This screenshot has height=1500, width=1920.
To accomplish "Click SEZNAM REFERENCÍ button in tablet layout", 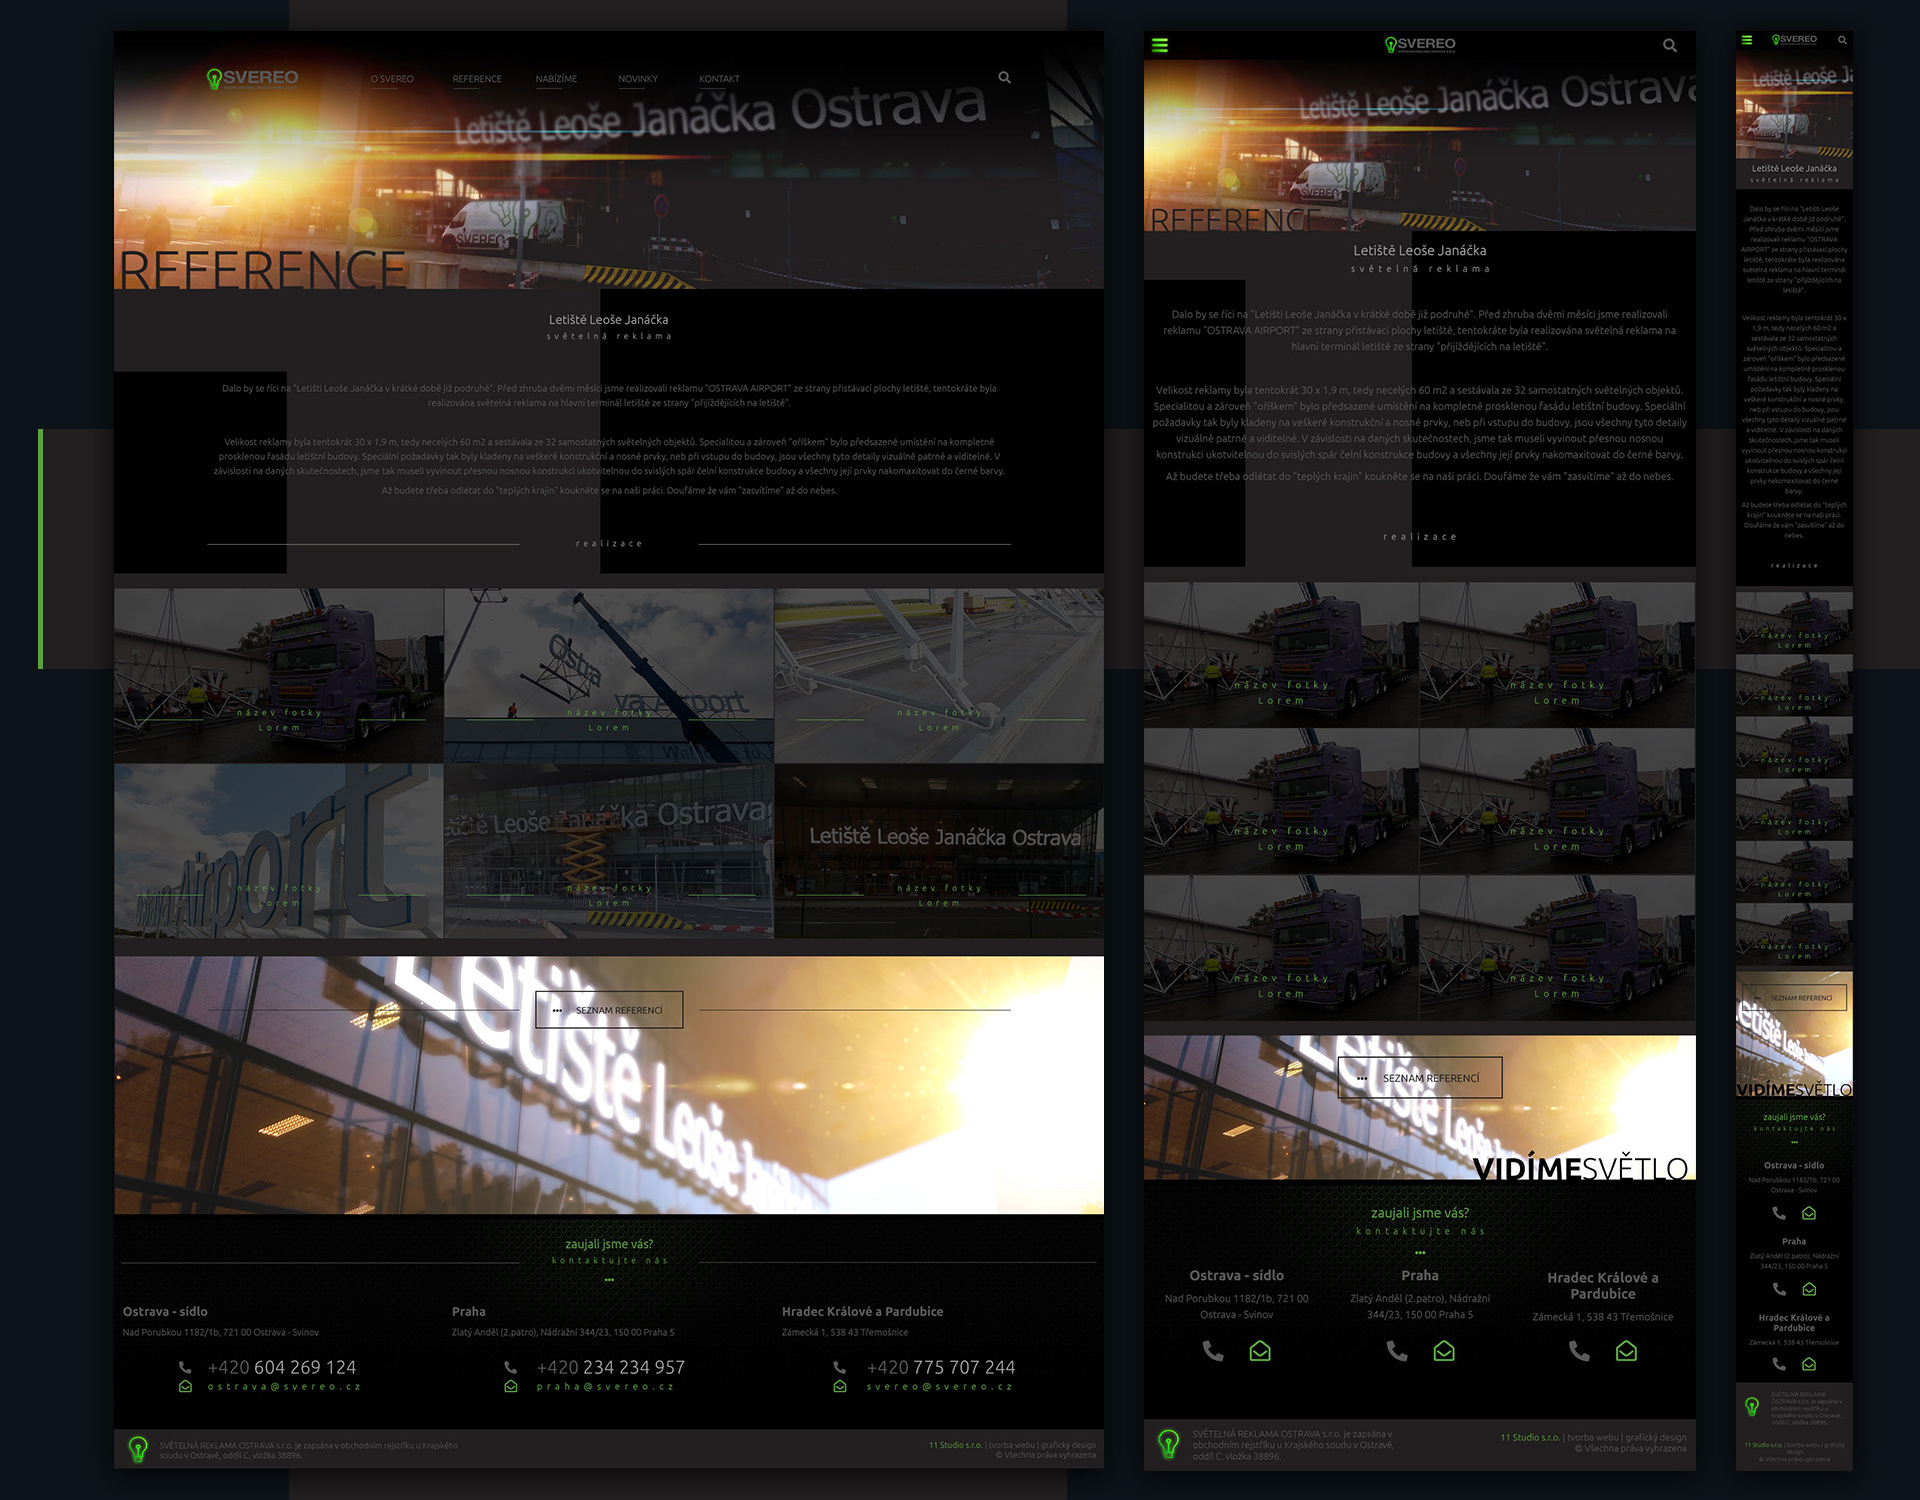I will pyautogui.click(x=1420, y=1078).
